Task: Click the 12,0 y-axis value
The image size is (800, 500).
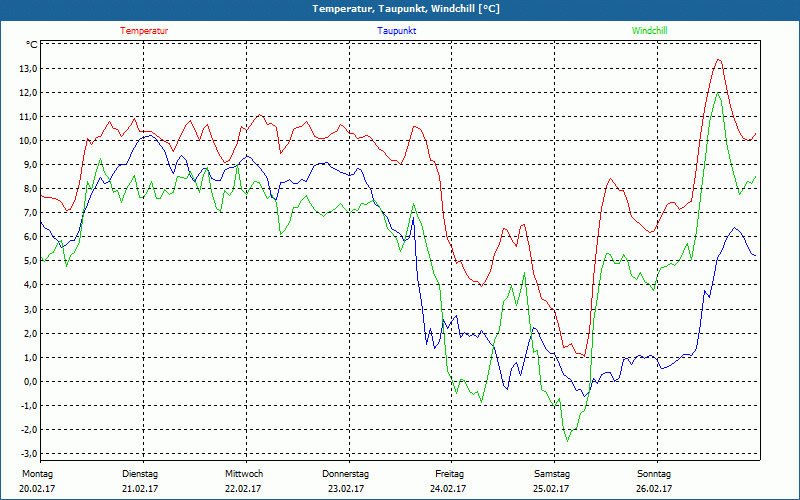Action: click(x=28, y=93)
